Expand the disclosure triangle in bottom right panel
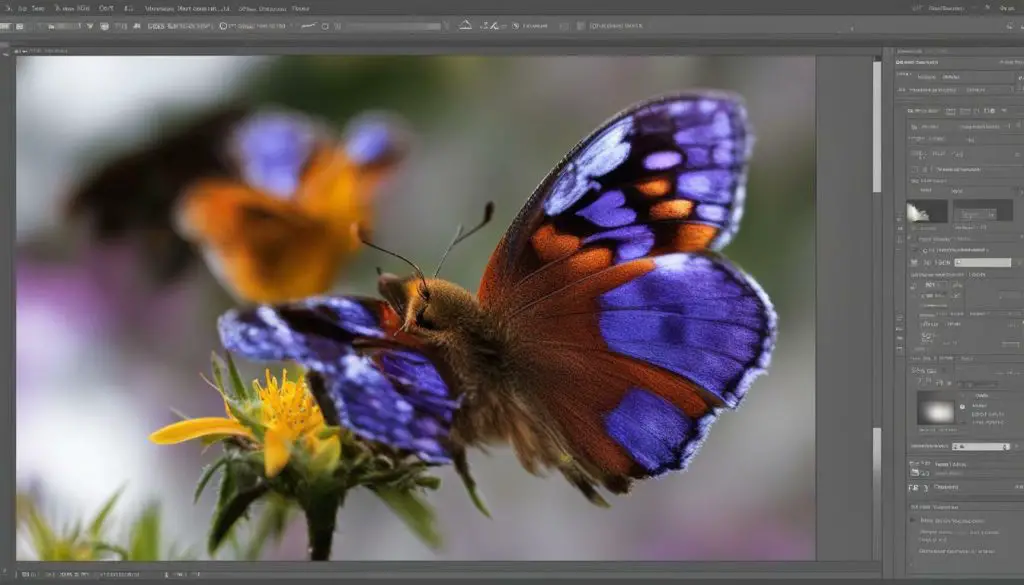This screenshot has height=585, width=1024. click(x=913, y=520)
